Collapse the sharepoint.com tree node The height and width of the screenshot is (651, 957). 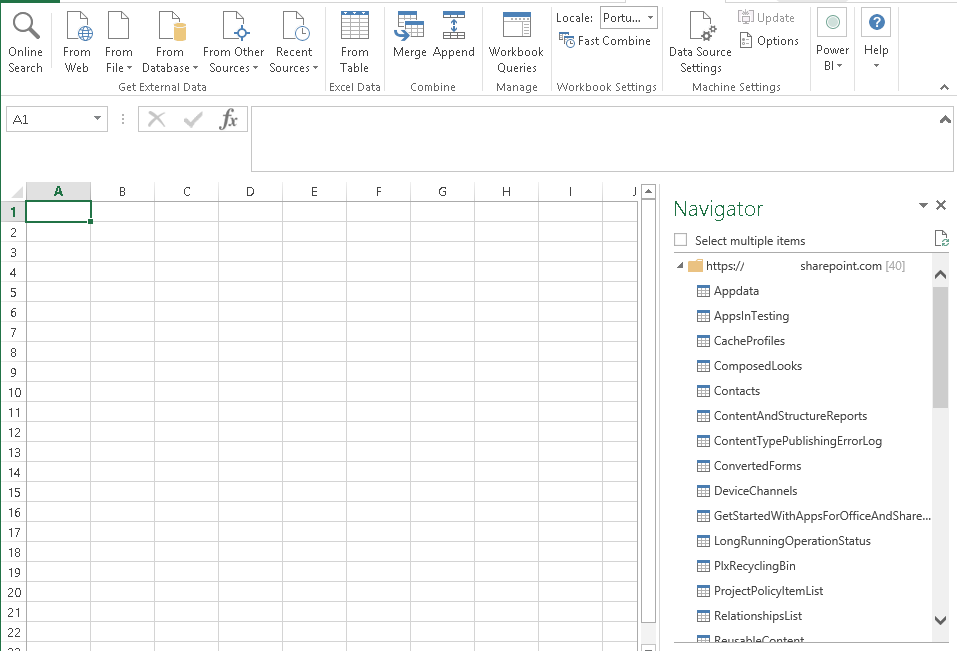[x=679, y=266]
